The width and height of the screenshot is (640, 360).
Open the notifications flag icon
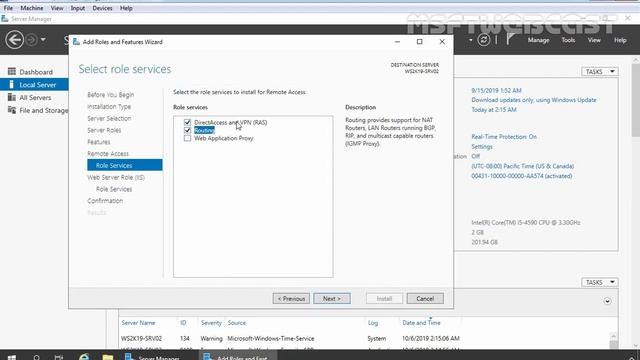pos(510,39)
